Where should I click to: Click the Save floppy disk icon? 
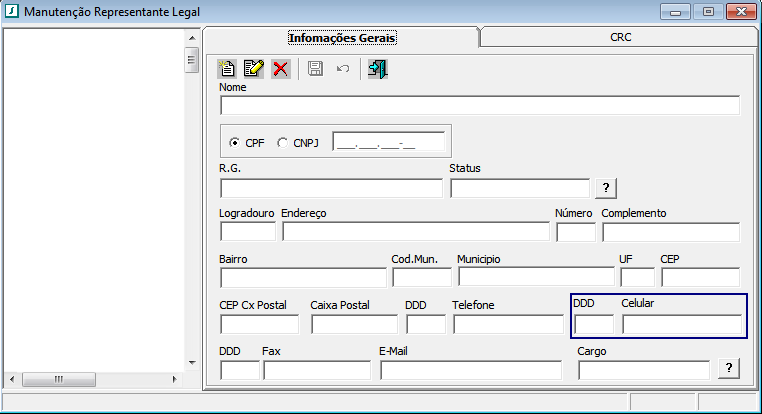point(315,69)
